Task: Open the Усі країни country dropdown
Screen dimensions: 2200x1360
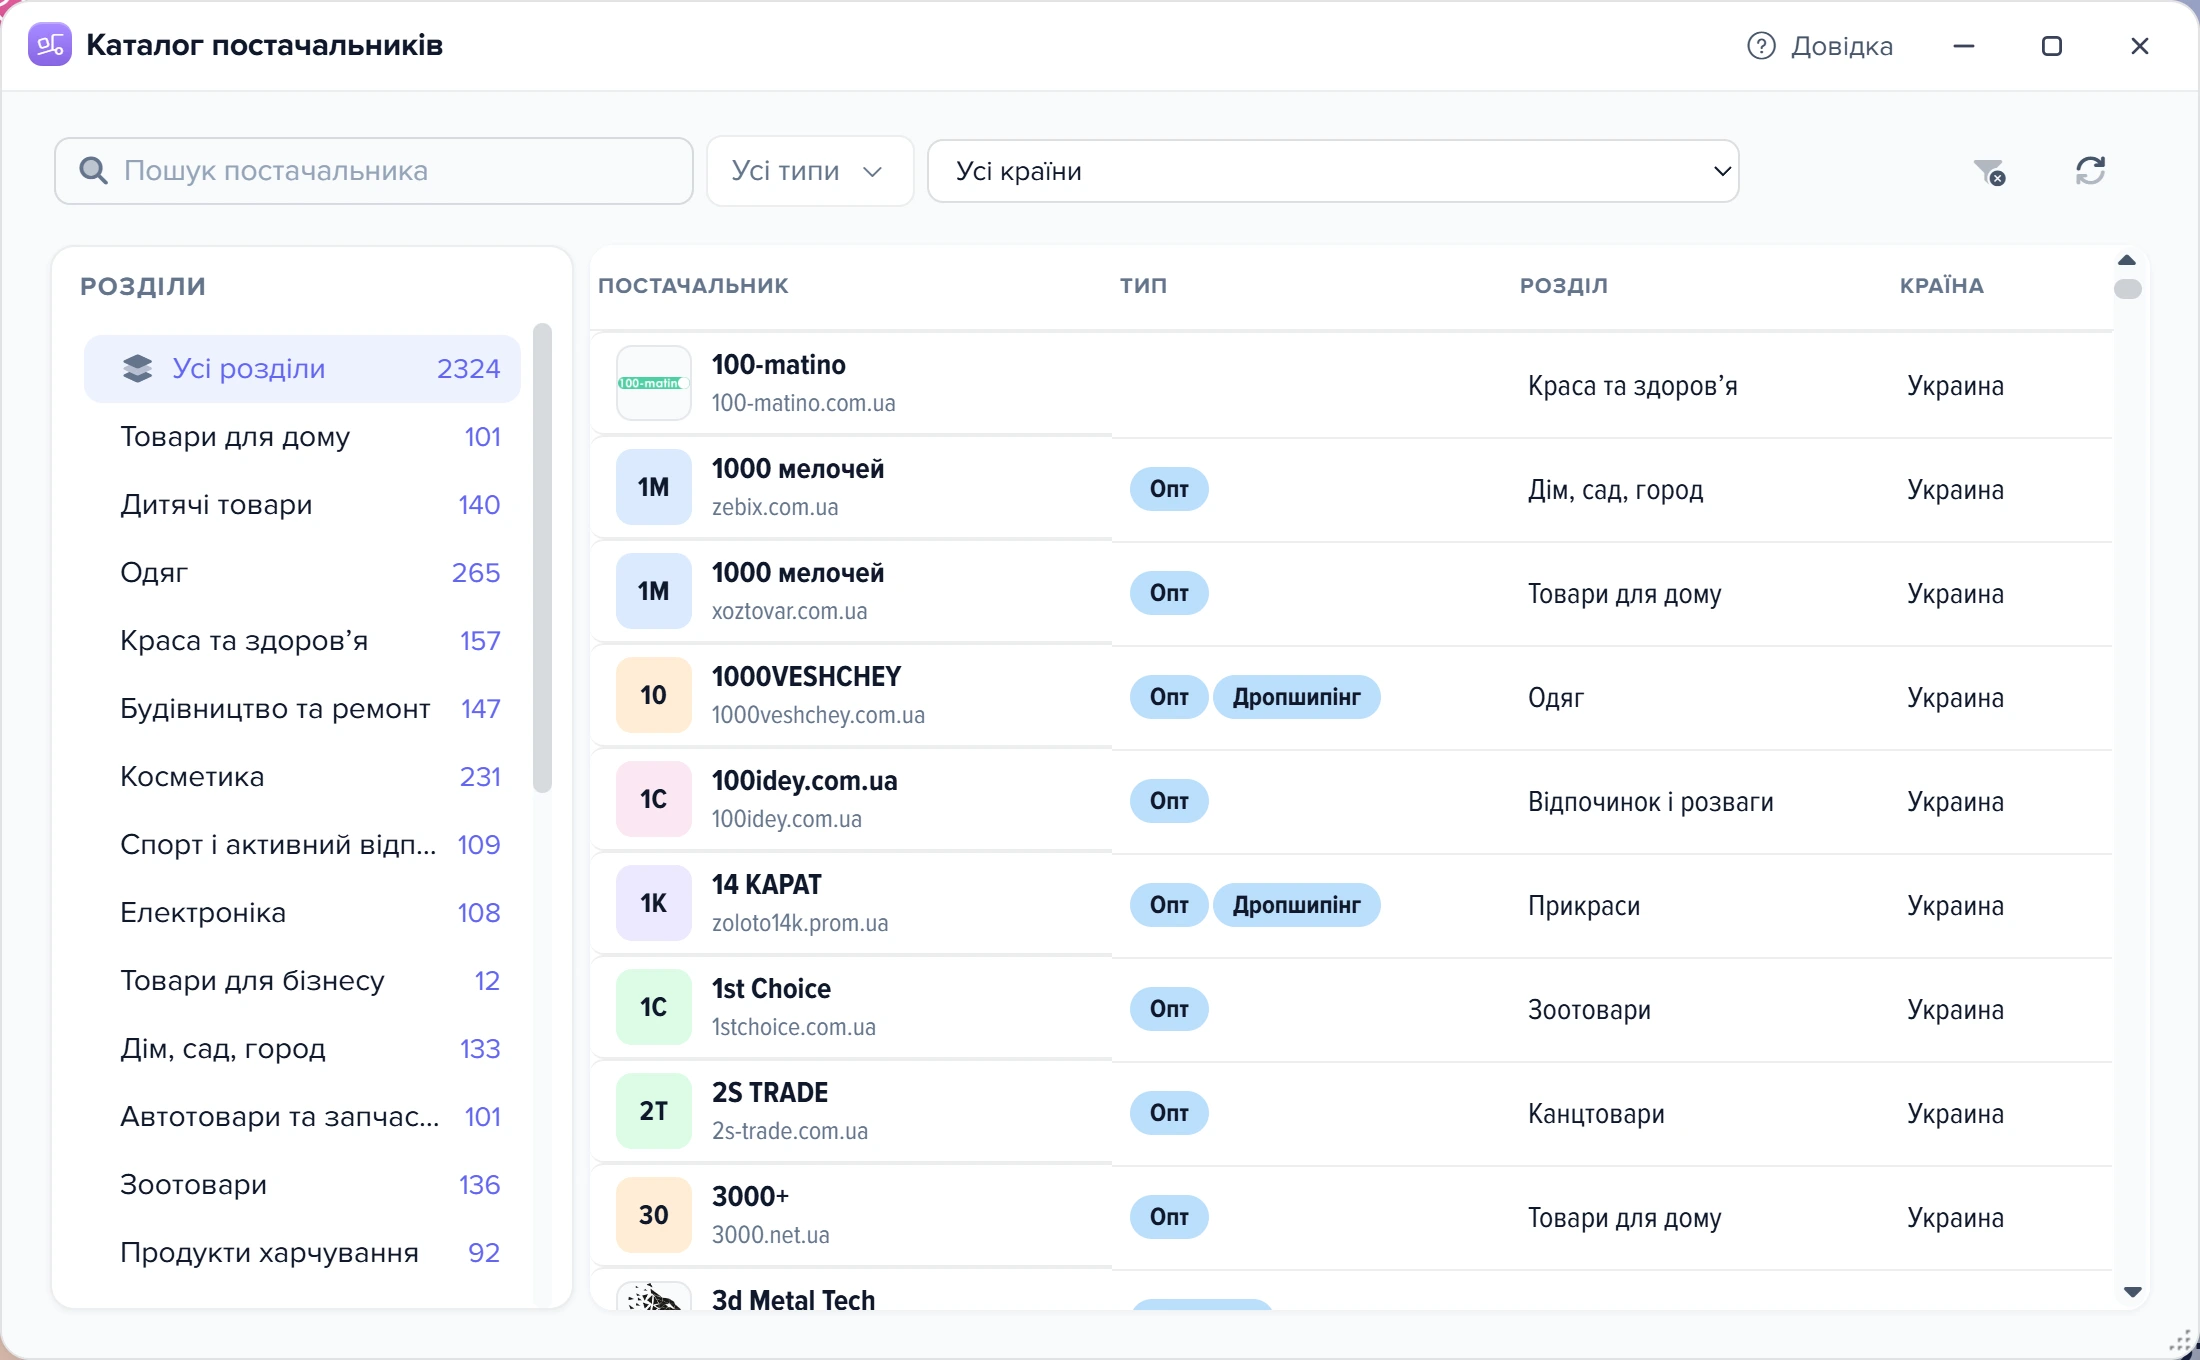Action: click(x=1333, y=171)
